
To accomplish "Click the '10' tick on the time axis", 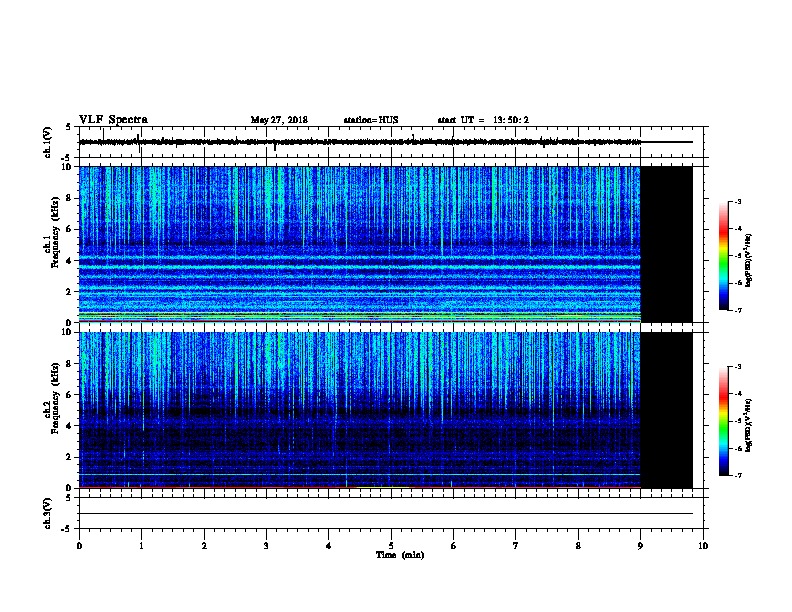I will [x=703, y=546].
